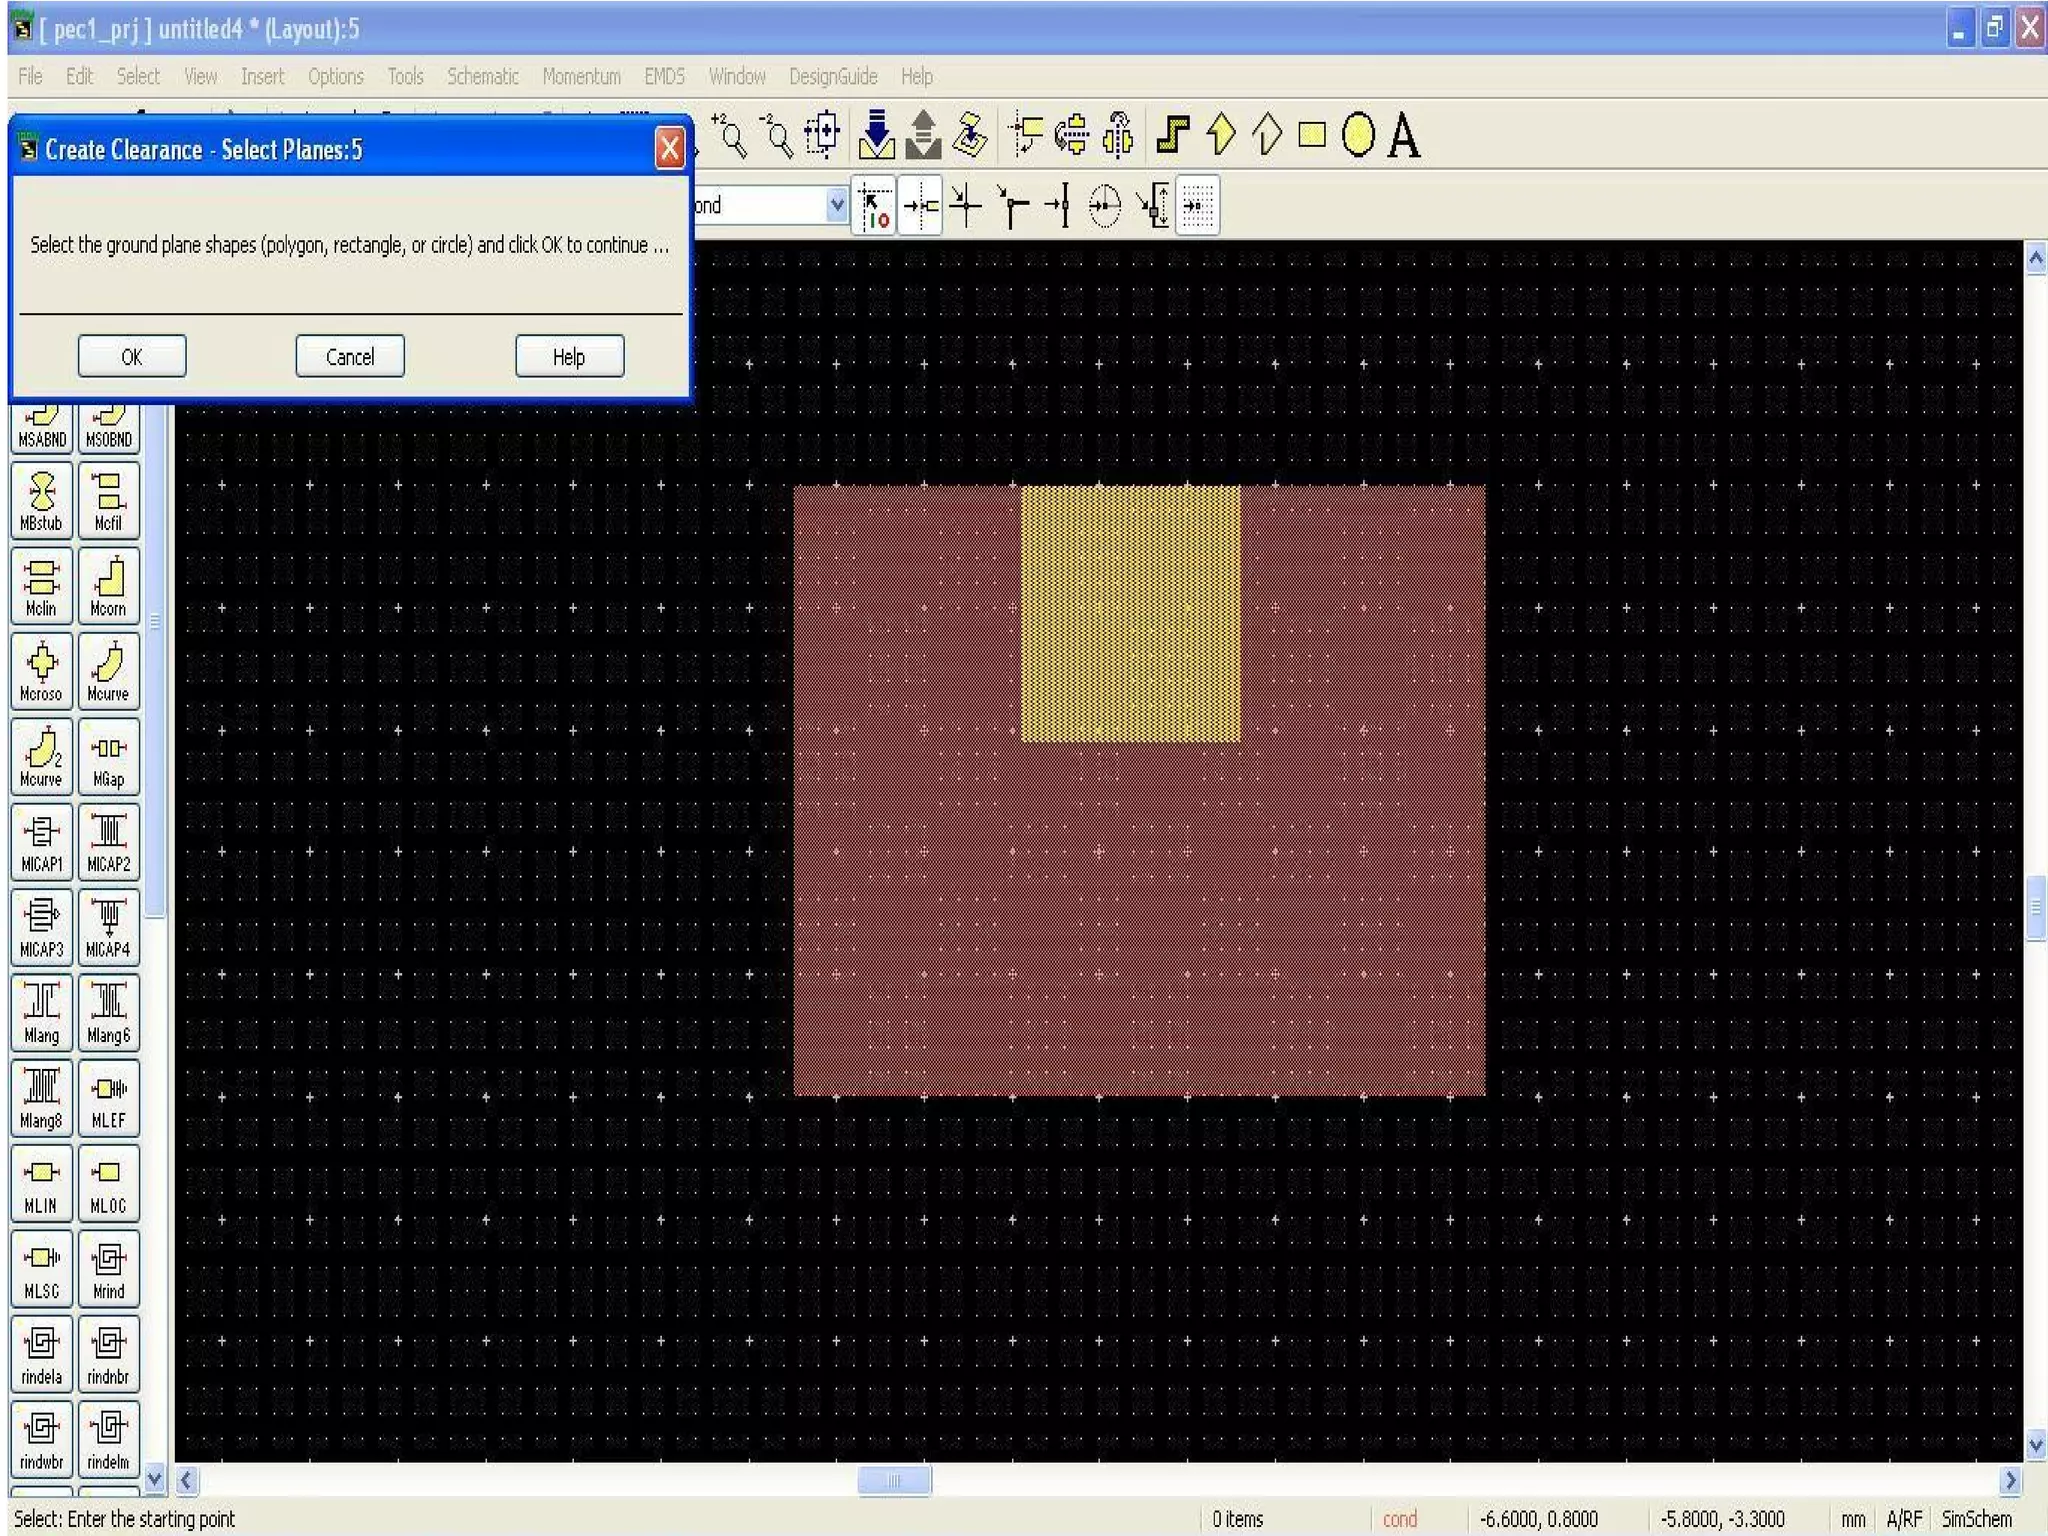The image size is (2048, 1536).
Task: Choose the Insert Path tool icon
Action: 1172,135
